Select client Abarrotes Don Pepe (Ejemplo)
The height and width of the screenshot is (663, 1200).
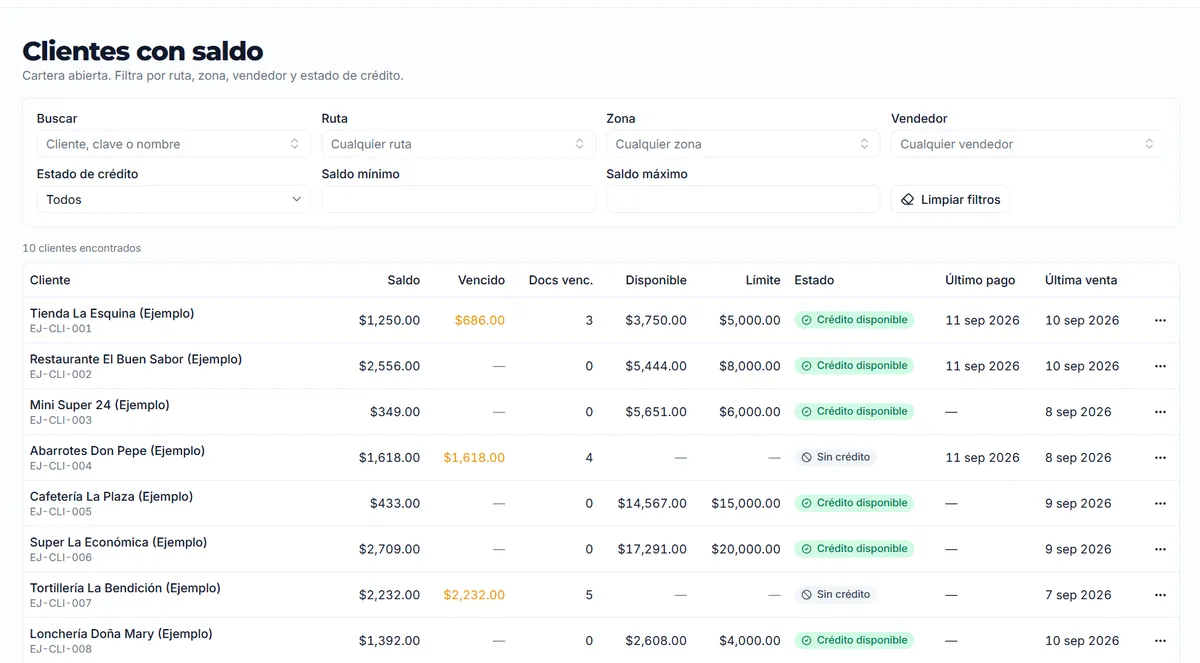tap(117, 452)
